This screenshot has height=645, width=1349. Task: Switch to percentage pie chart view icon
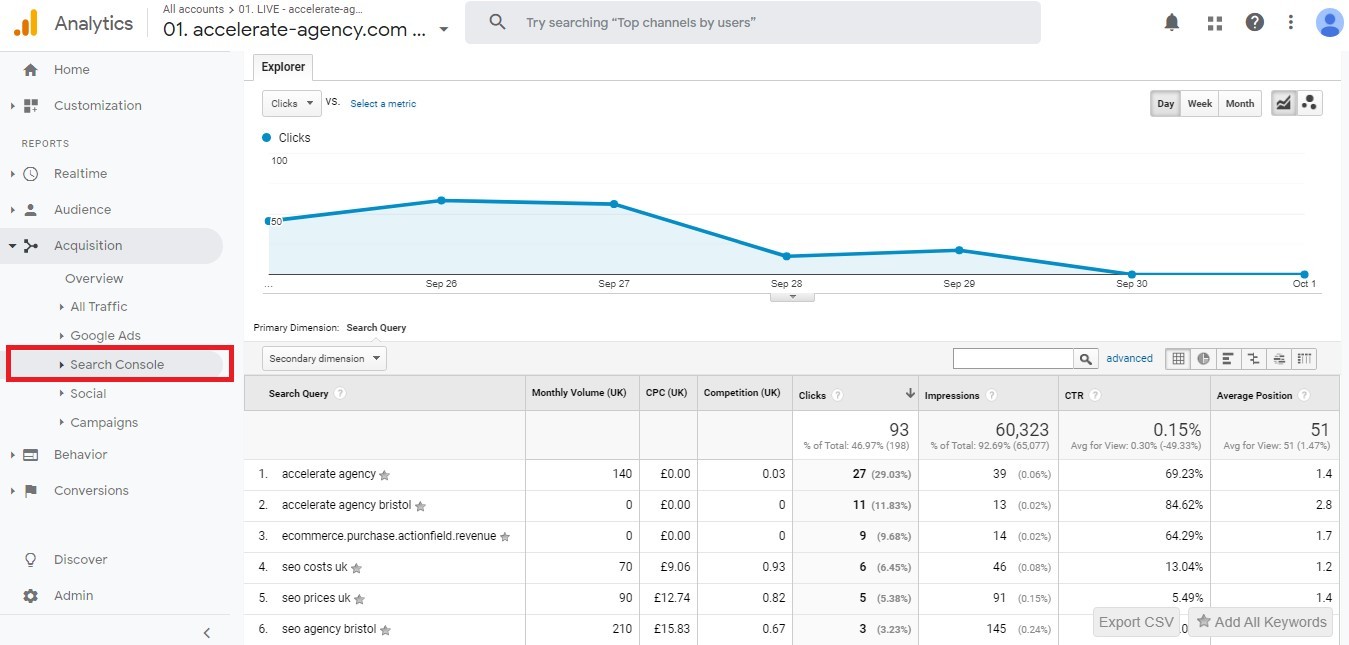point(1203,358)
